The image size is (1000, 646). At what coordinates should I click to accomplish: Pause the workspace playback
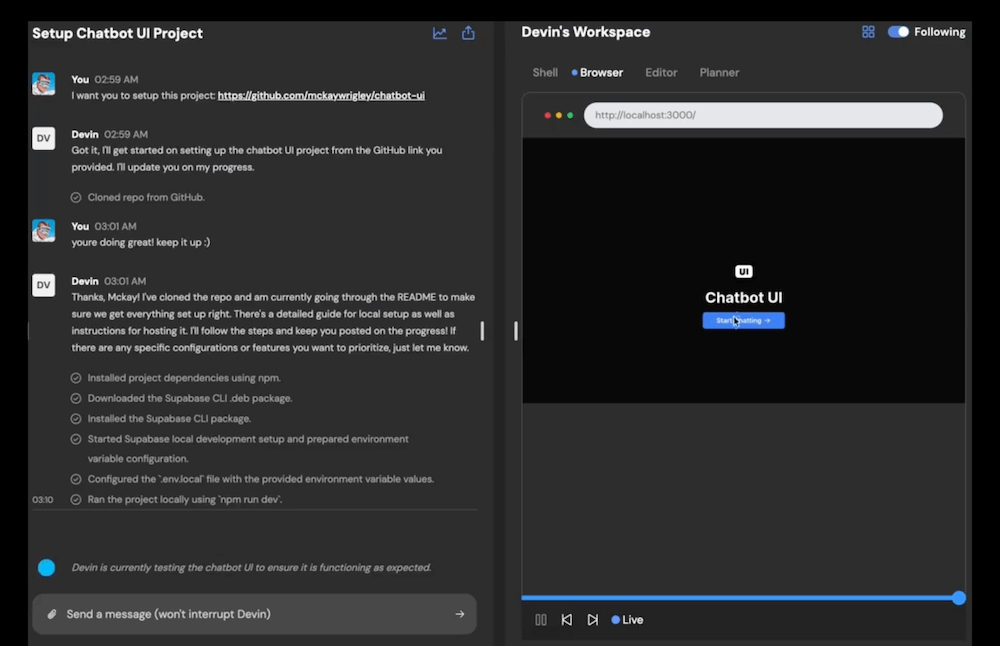pos(541,620)
